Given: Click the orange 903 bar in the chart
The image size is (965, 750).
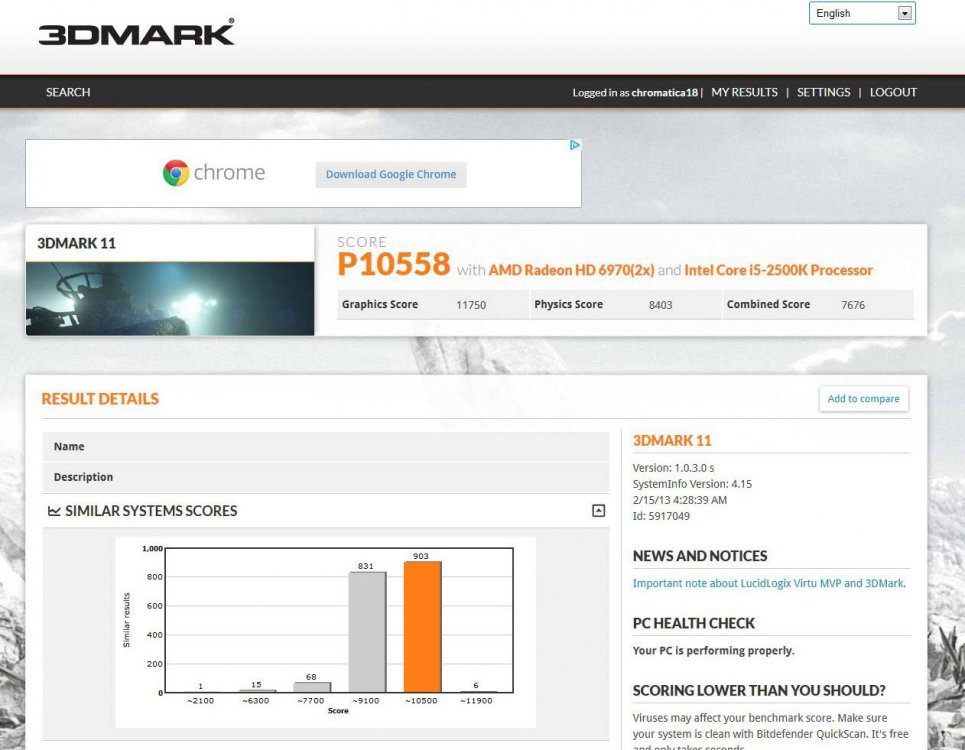Looking at the screenshot, I should click(422, 627).
